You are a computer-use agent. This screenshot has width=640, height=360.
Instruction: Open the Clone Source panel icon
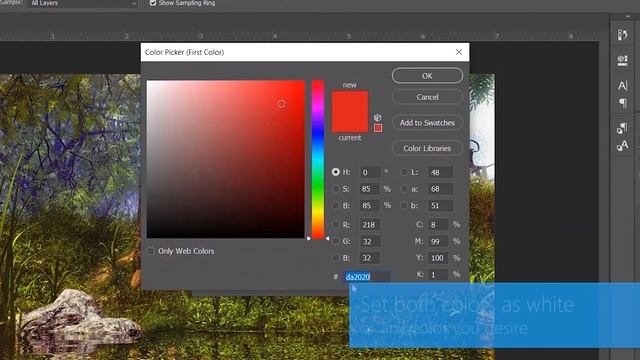(x=622, y=60)
